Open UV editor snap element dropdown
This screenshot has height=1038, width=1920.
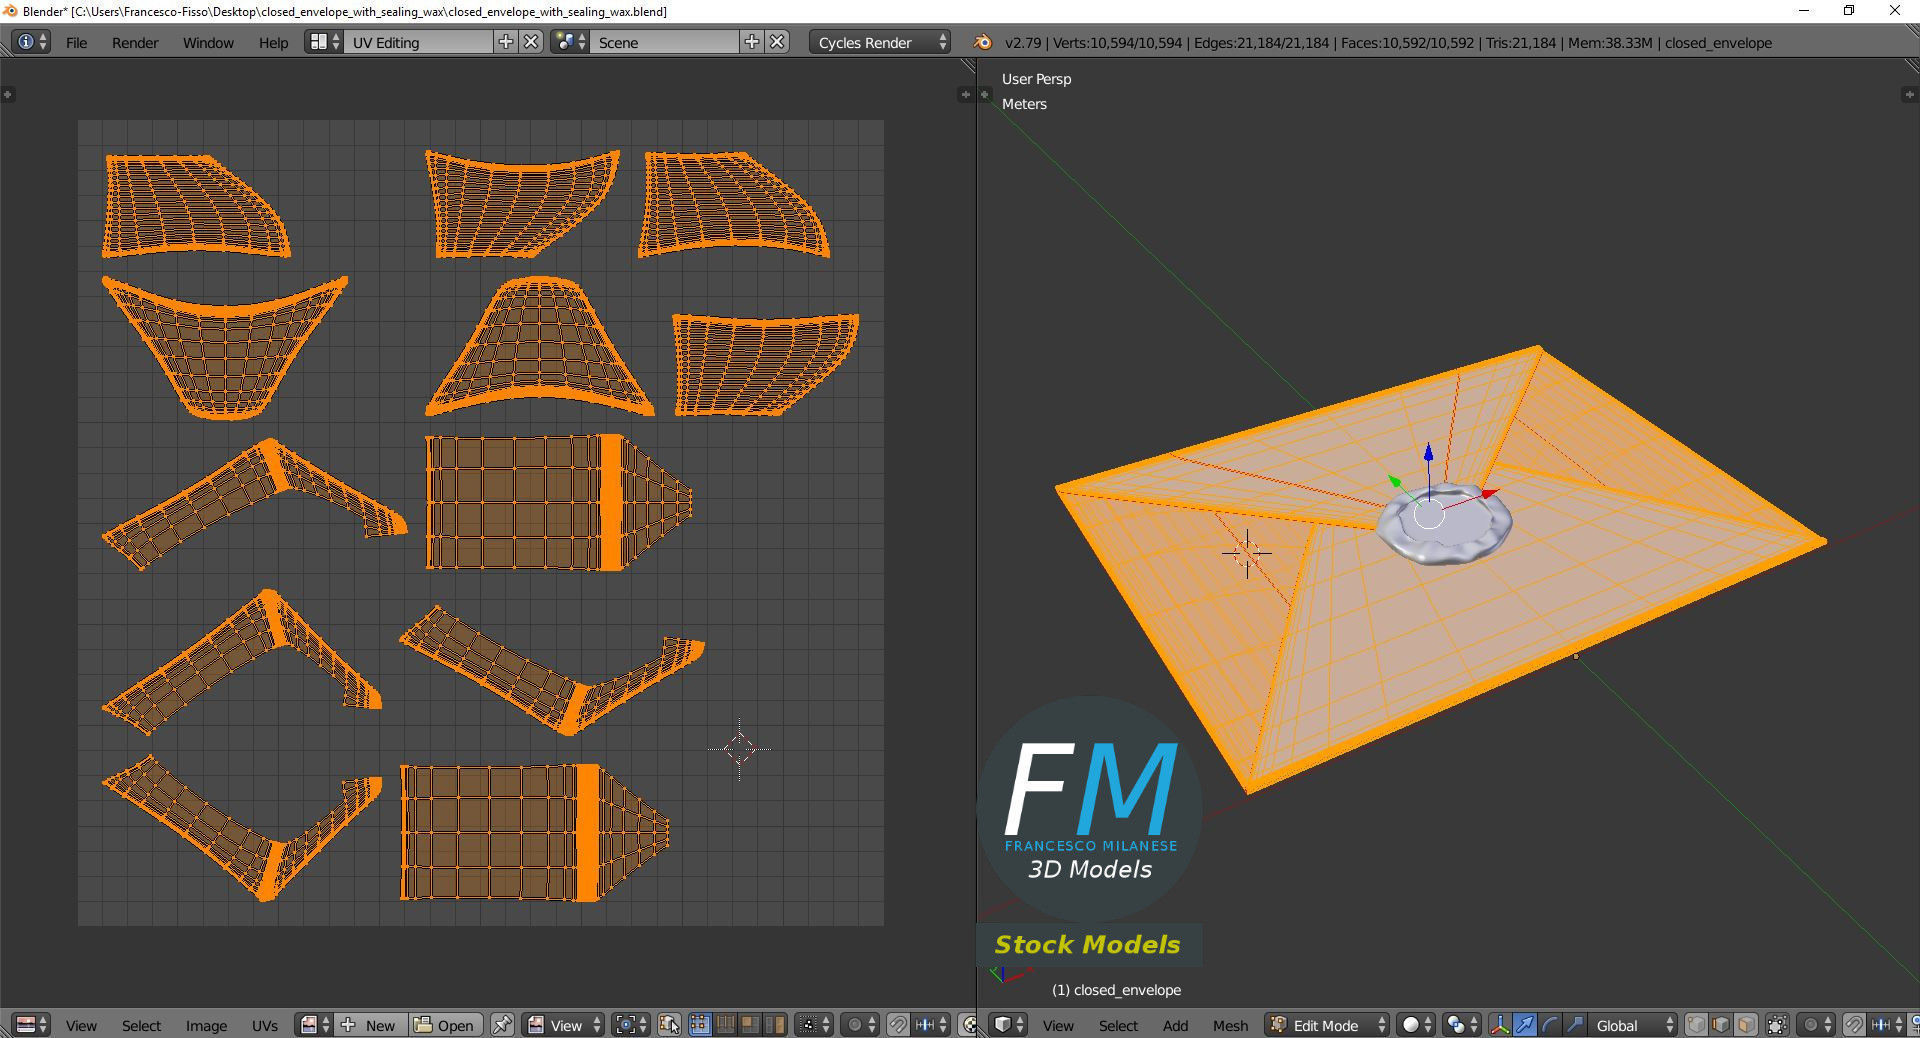point(931,1025)
